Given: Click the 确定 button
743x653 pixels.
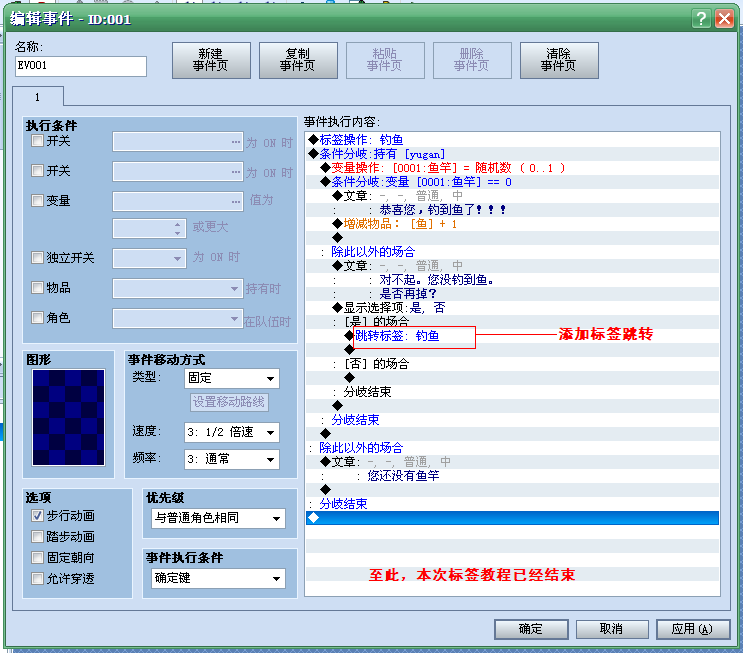Looking at the screenshot, I should click(531, 629).
